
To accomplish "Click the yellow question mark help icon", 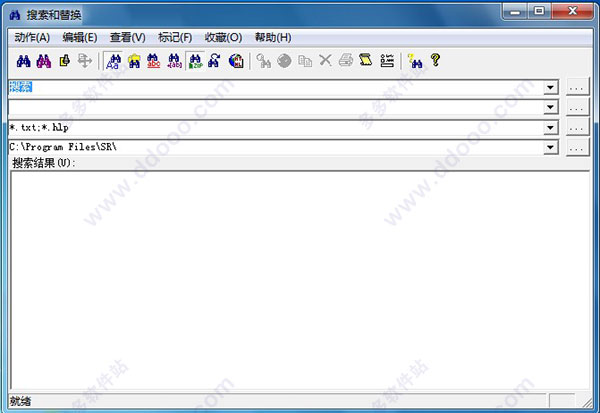I will [x=435, y=60].
